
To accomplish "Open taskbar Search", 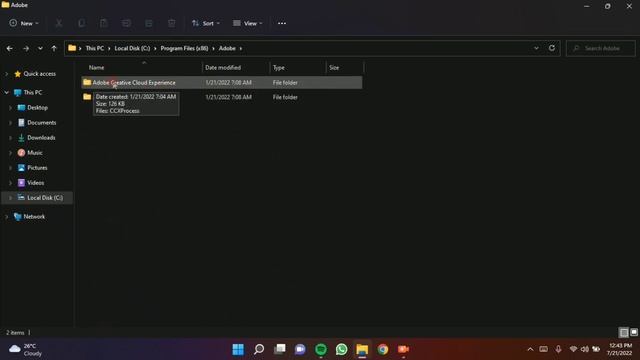I will coord(259,349).
